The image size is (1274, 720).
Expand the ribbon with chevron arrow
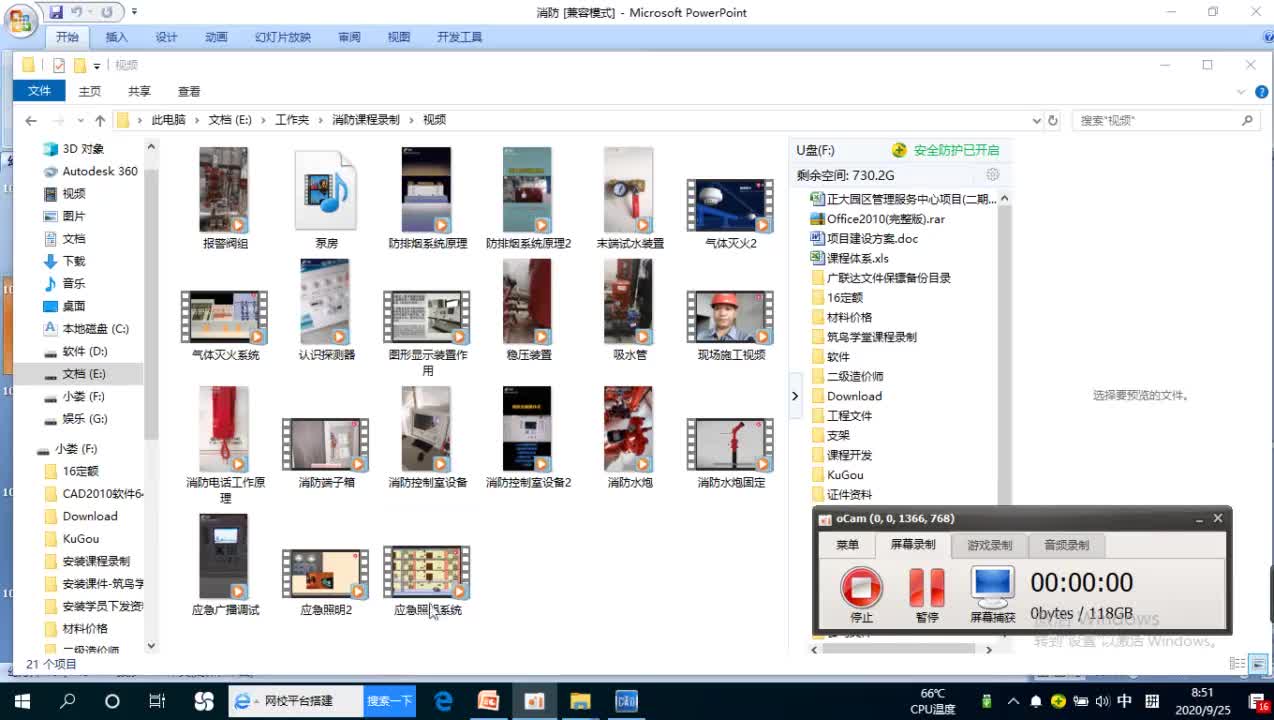[x=1239, y=91]
